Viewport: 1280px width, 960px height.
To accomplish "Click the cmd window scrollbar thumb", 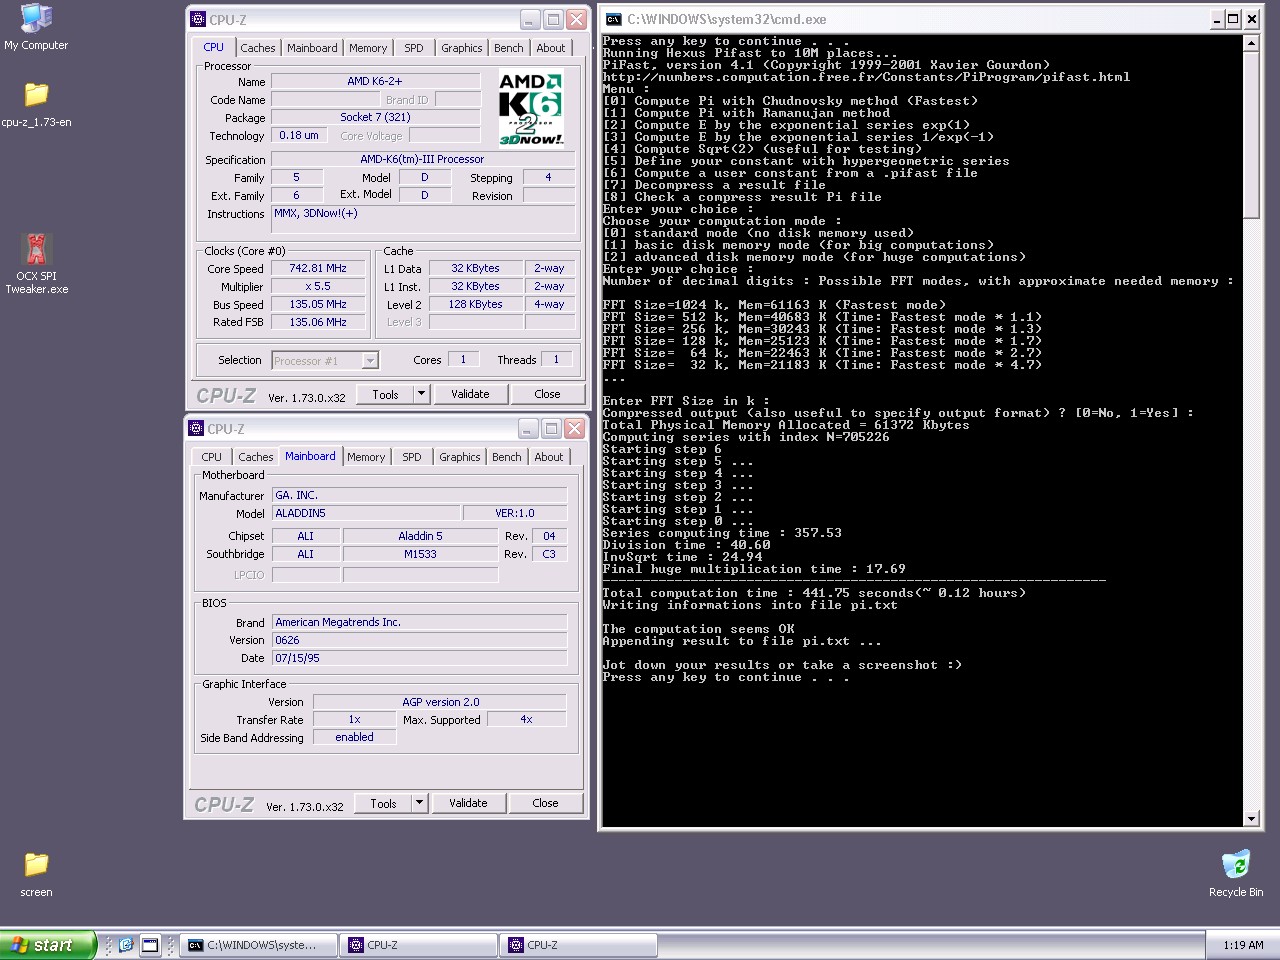I will pos(1252,134).
